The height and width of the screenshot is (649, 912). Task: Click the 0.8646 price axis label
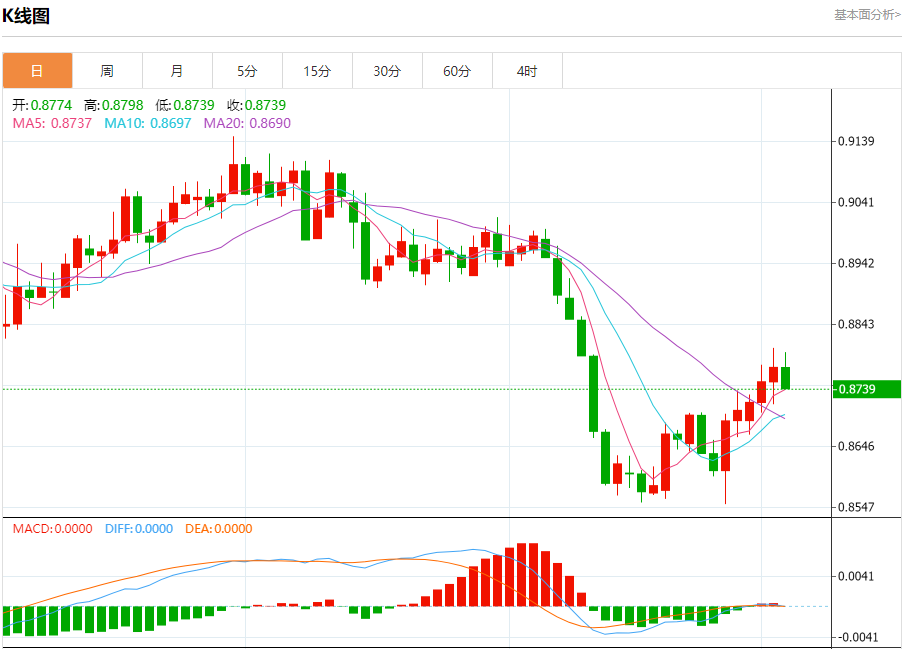point(856,447)
